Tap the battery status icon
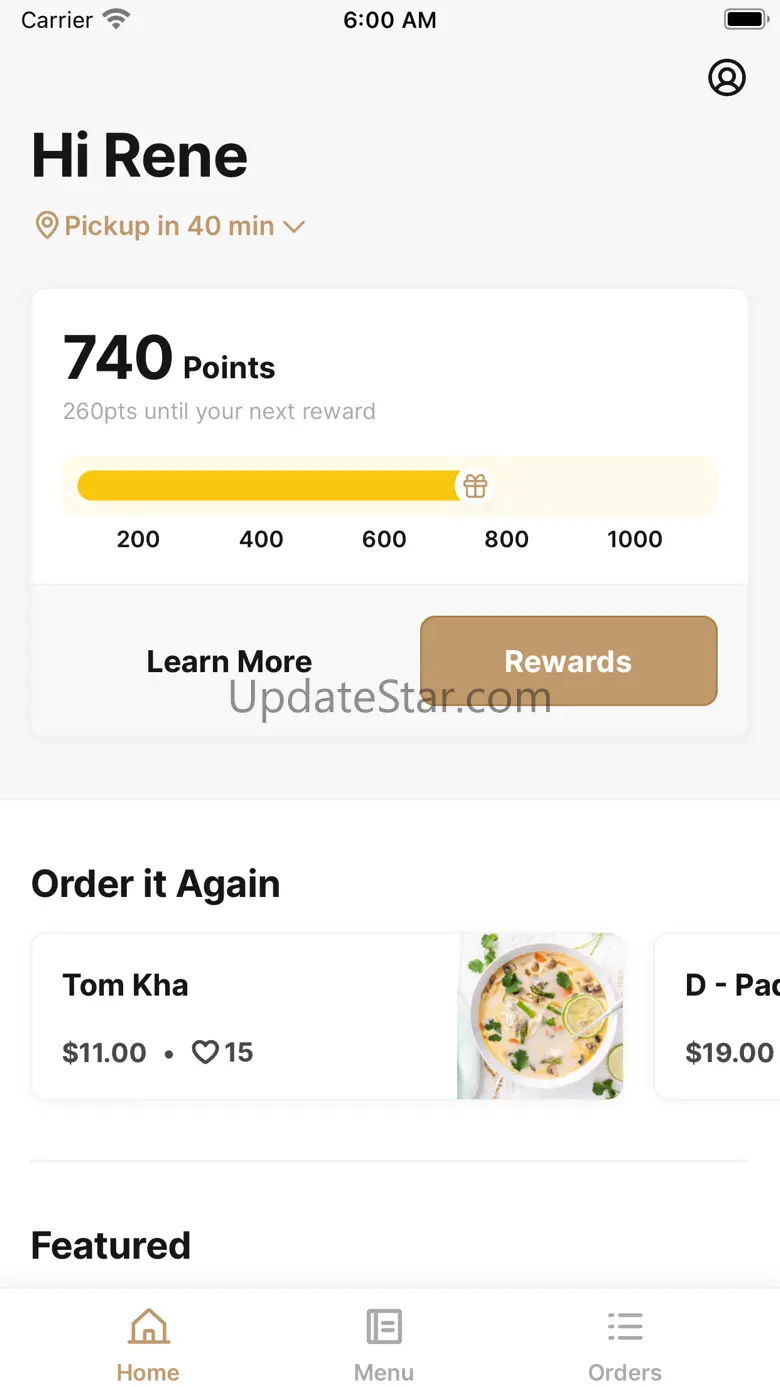The height and width of the screenshot is (1387, 780). 744,20
